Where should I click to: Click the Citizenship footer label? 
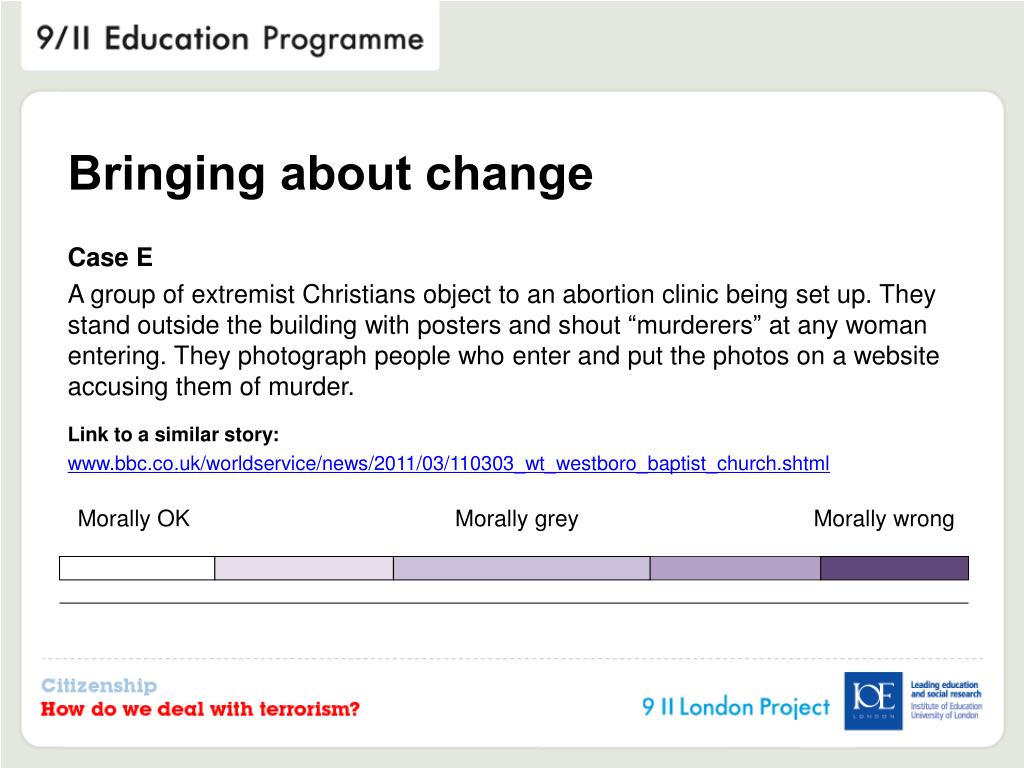[x=99, y=686]
